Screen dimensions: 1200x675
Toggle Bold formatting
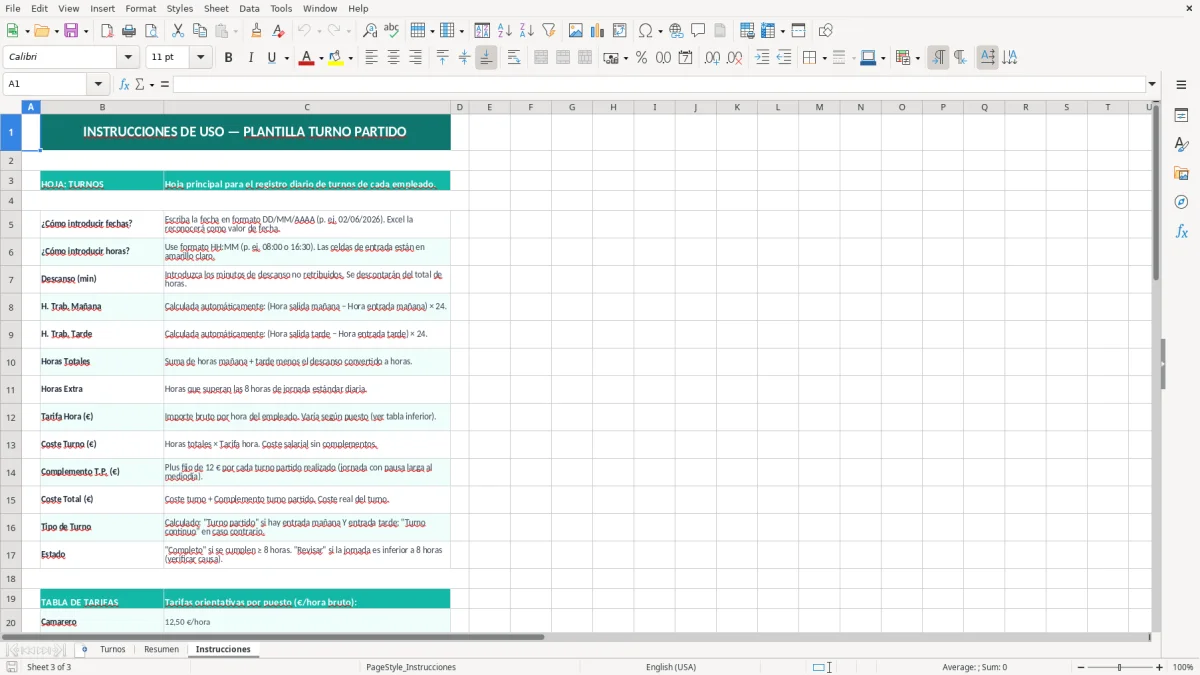(228, 58)
